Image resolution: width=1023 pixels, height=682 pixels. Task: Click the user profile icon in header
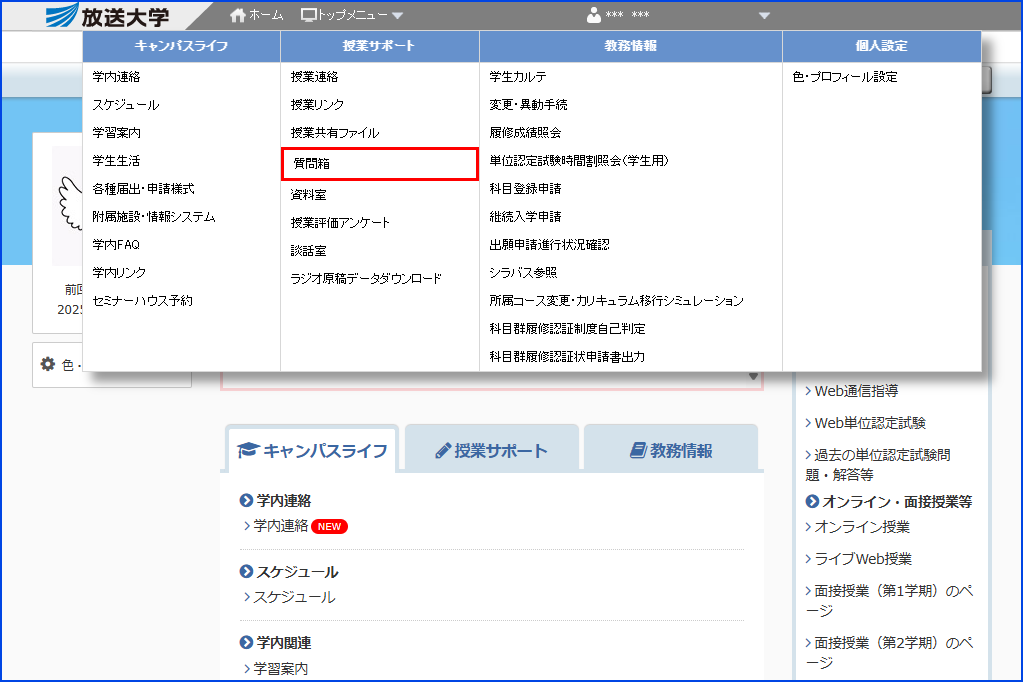pos(594,15)
